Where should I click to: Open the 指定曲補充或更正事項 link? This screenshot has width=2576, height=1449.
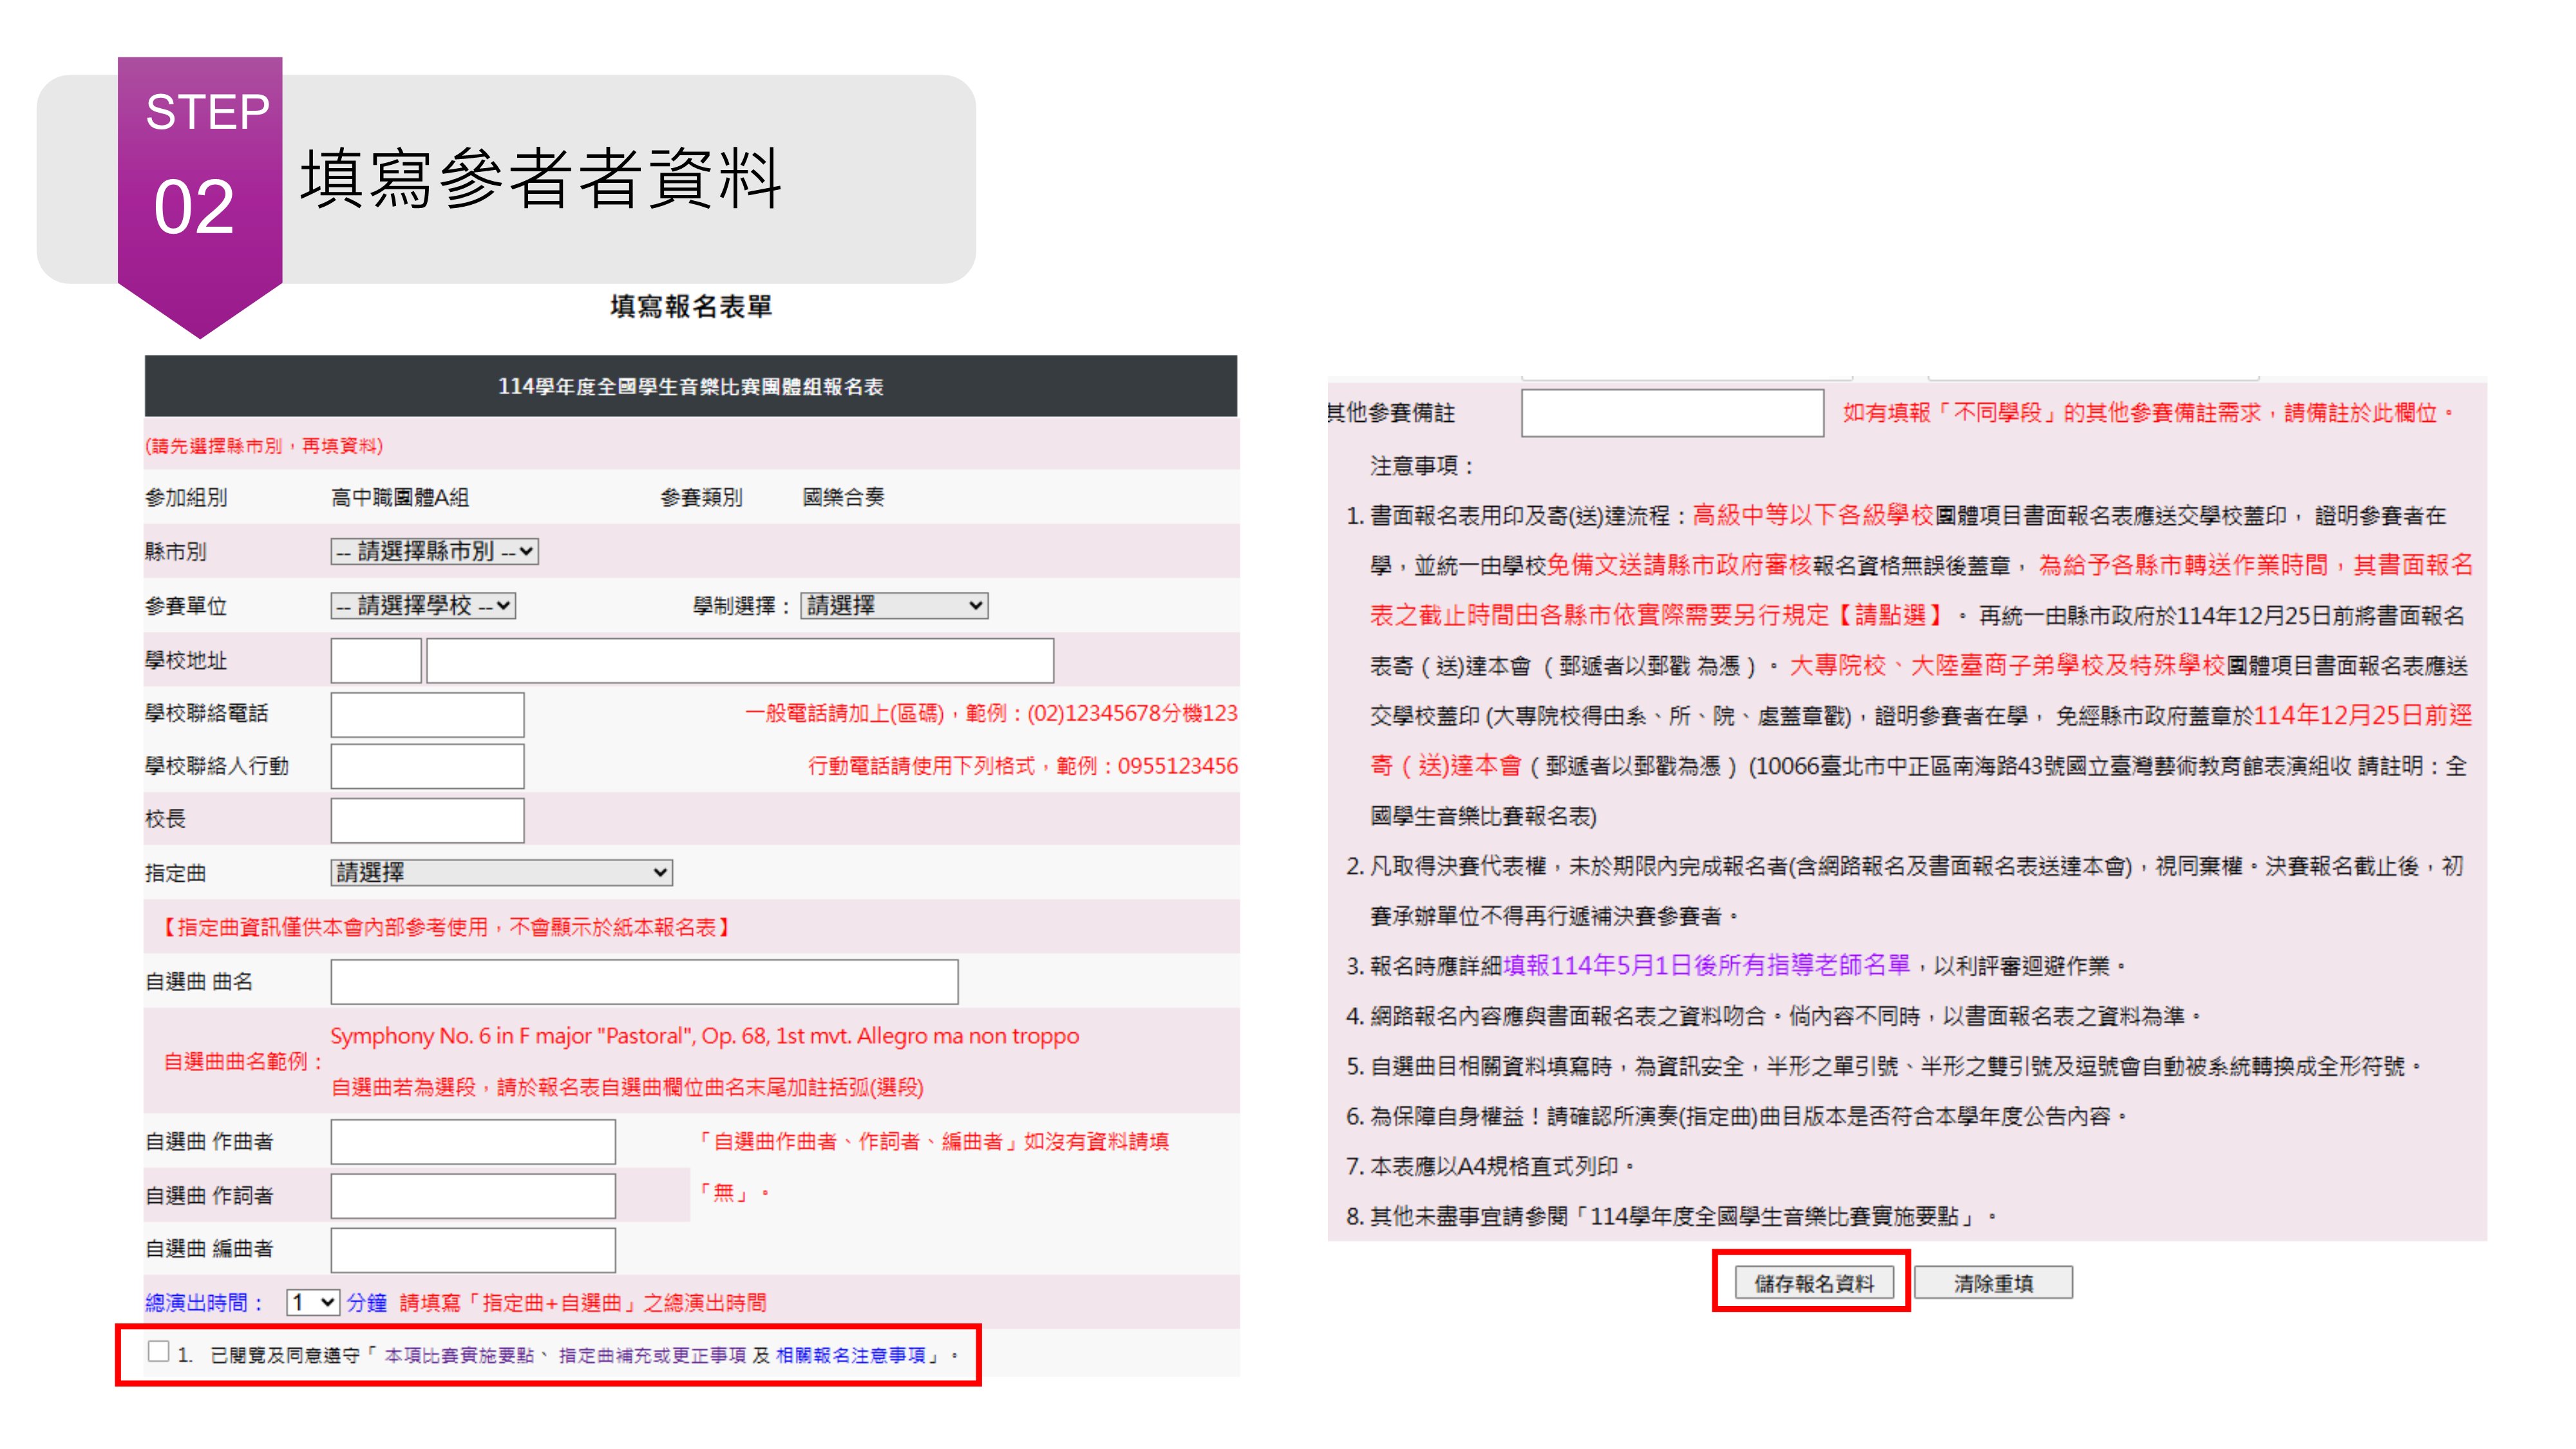pyautogui.click(x=652, y=1356)
